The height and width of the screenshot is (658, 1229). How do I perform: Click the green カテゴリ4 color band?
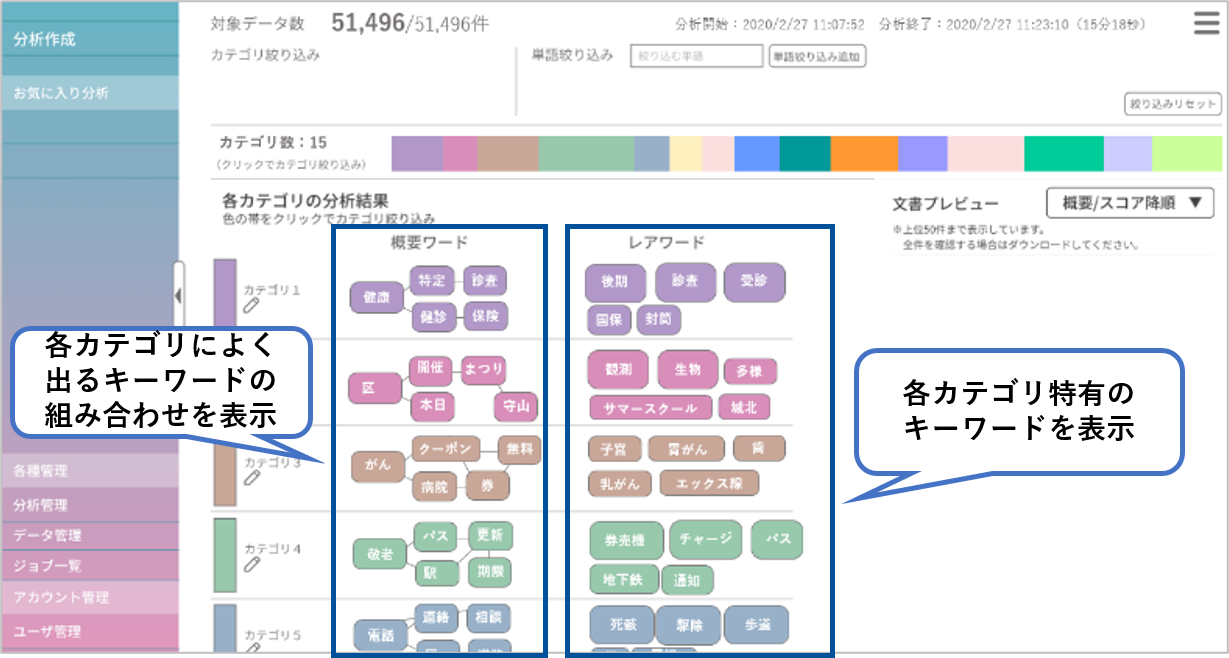click(x=224, y=556)
